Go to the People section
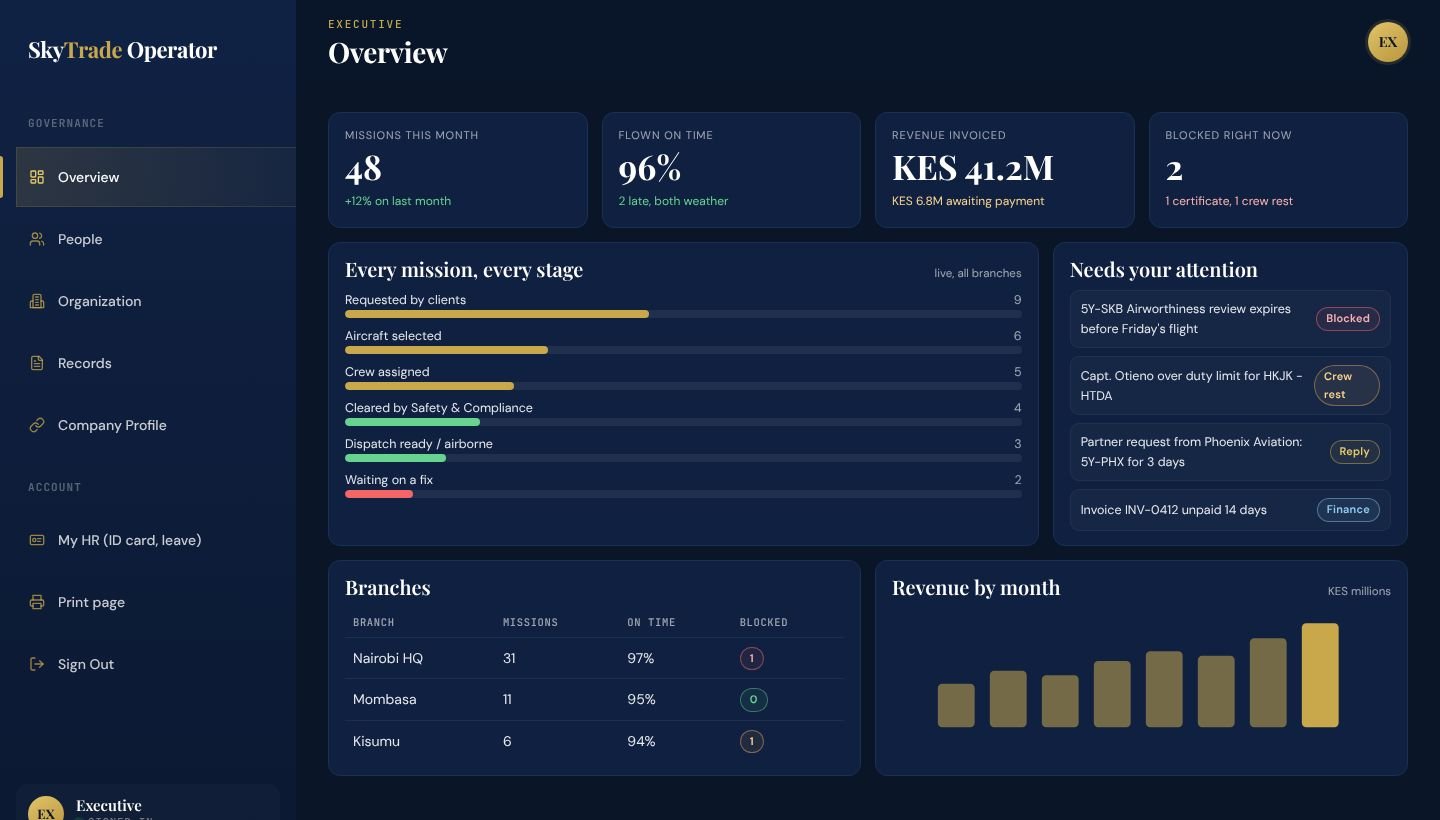This screenshot has width=1440, height=820. (155, 239)
